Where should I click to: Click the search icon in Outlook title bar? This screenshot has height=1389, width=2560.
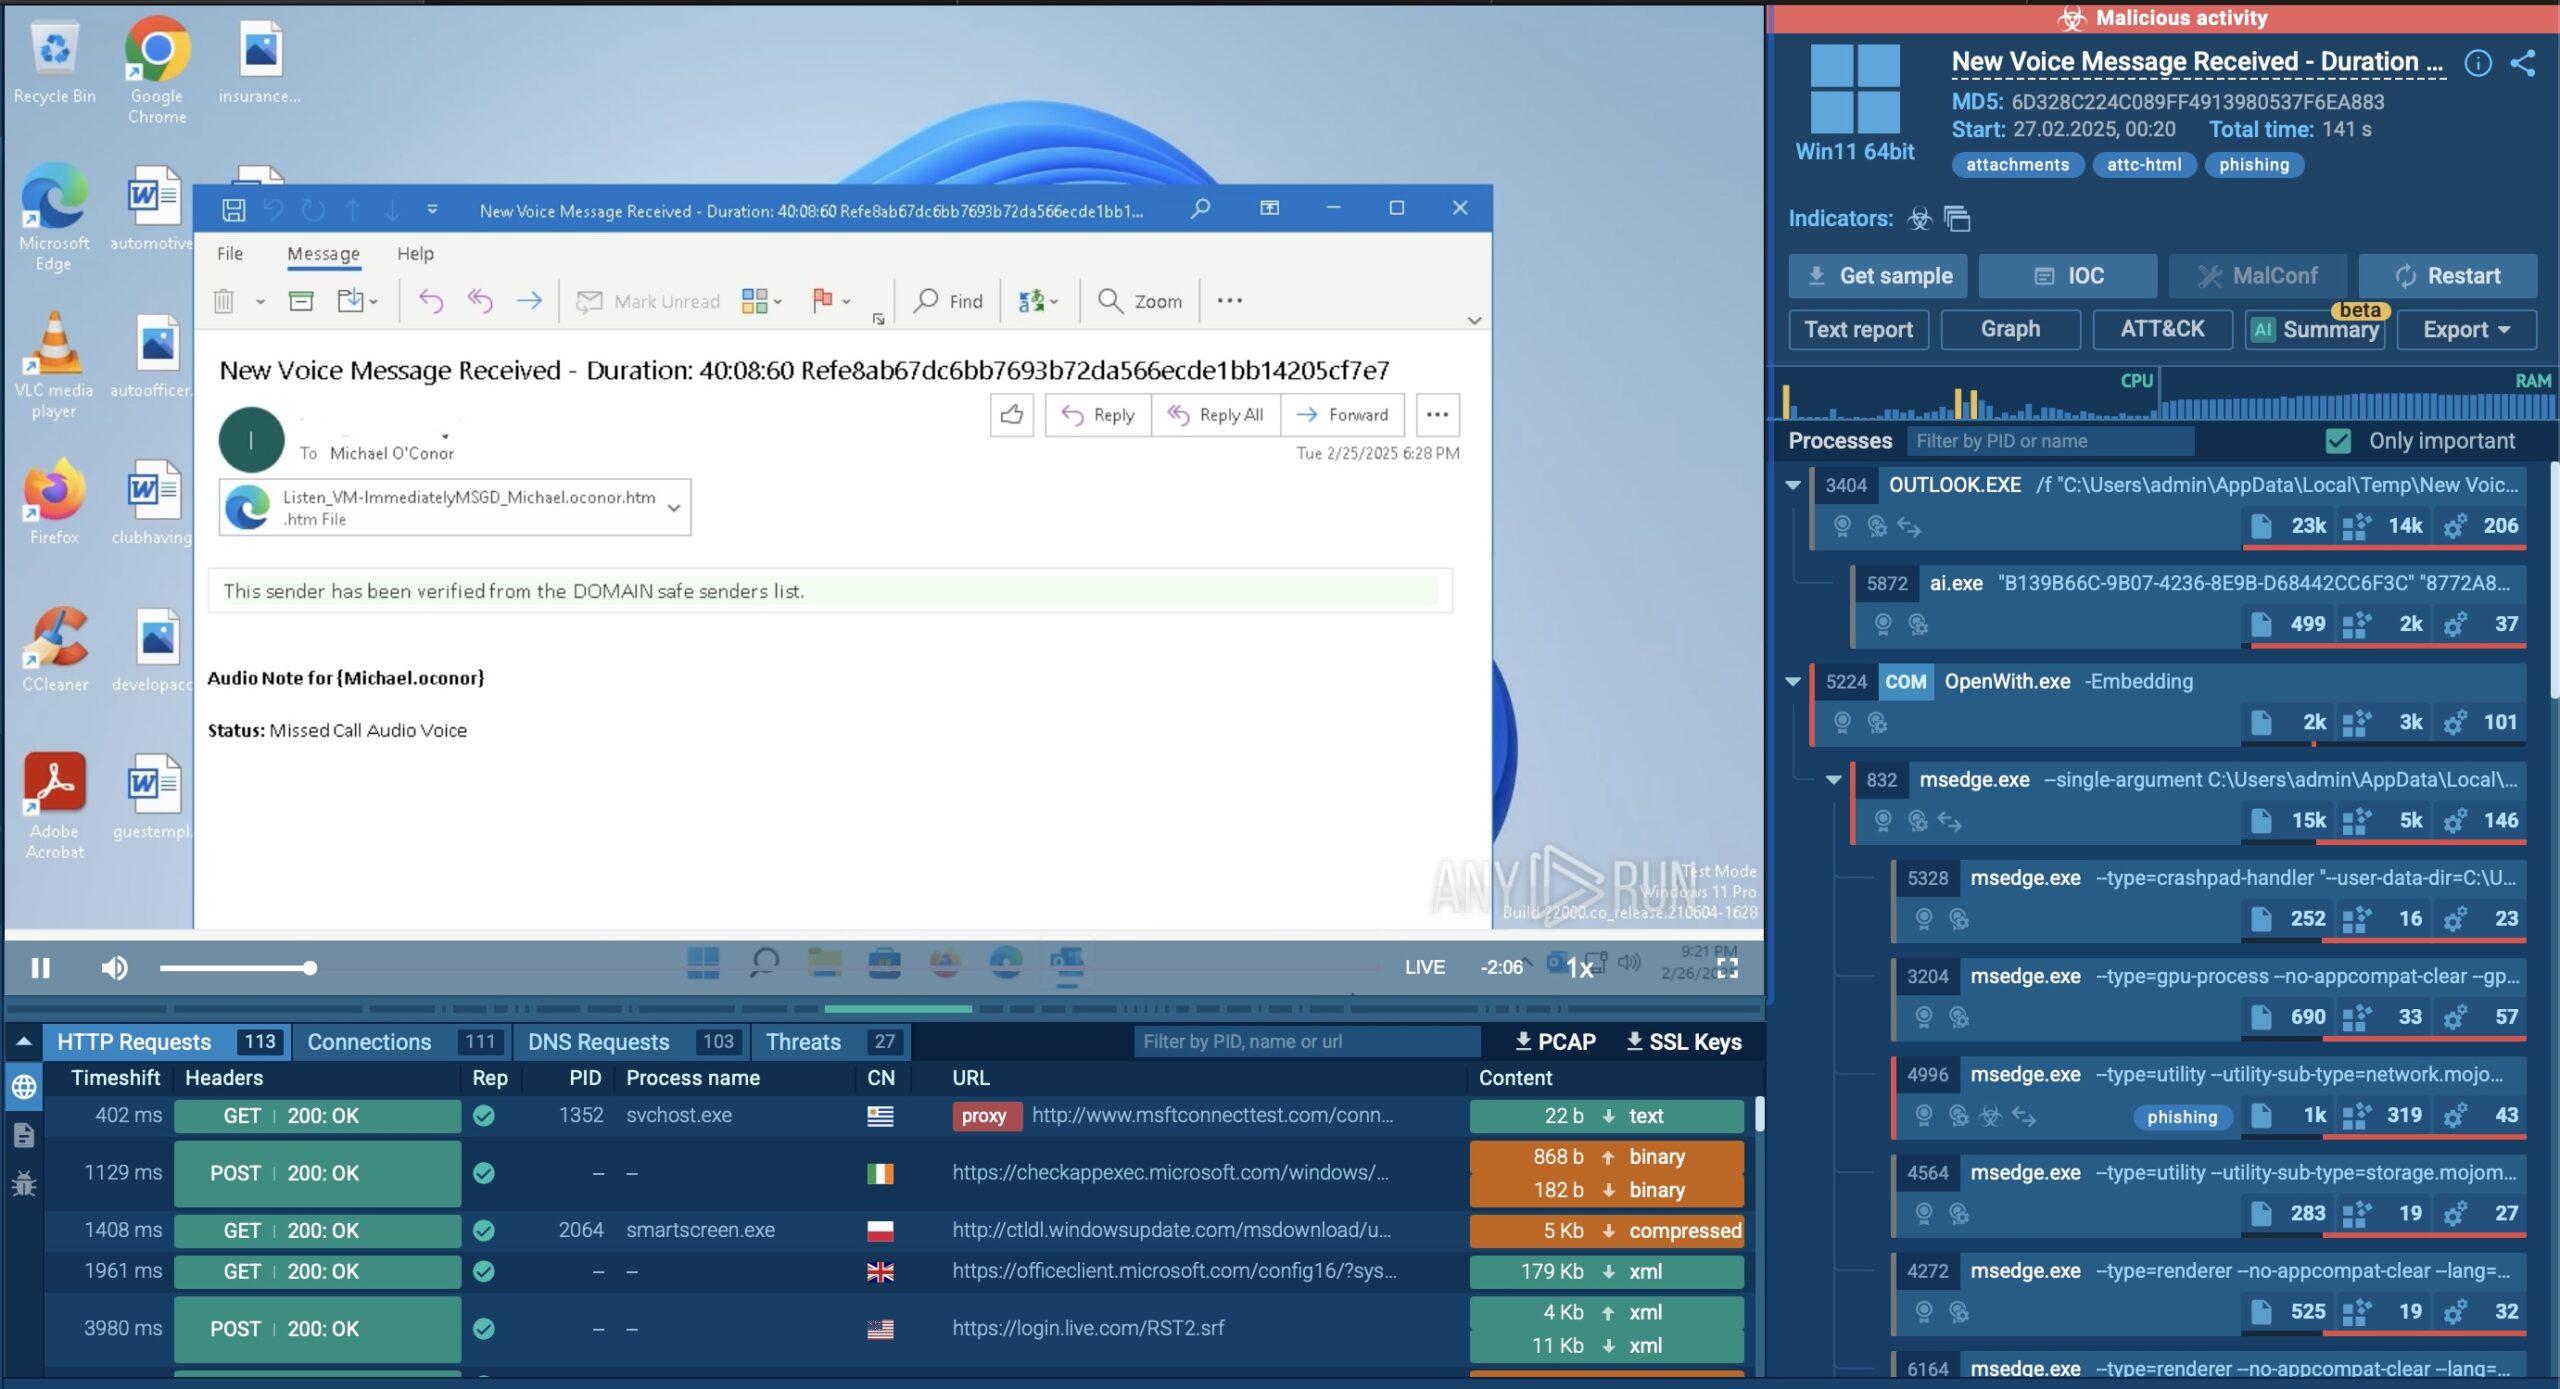[1200, 208]
